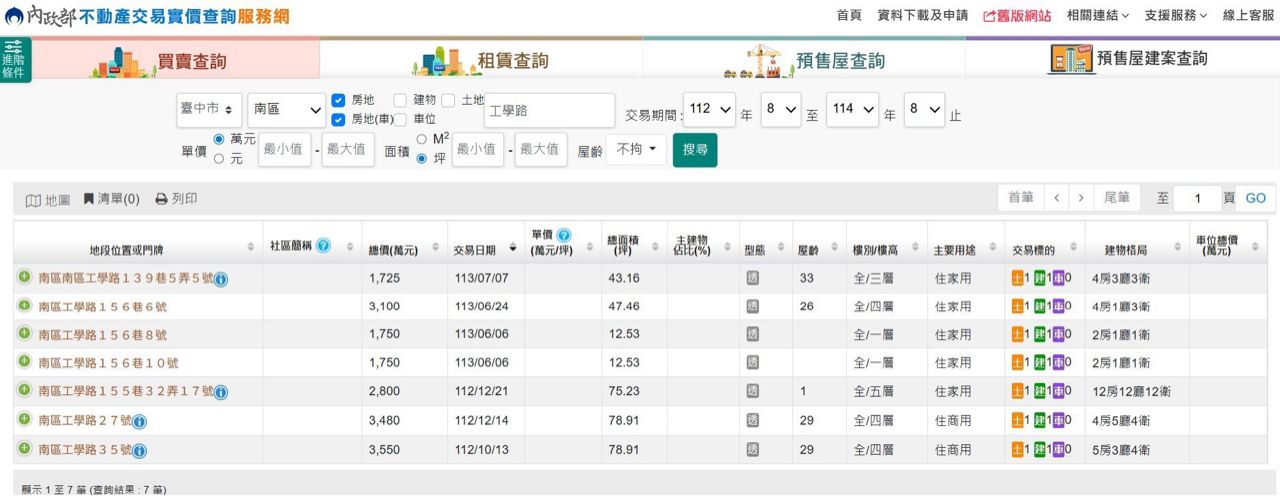Switch to the 租賃查詢 tab
Viewport: 1280px width, 496px height.
481,60
